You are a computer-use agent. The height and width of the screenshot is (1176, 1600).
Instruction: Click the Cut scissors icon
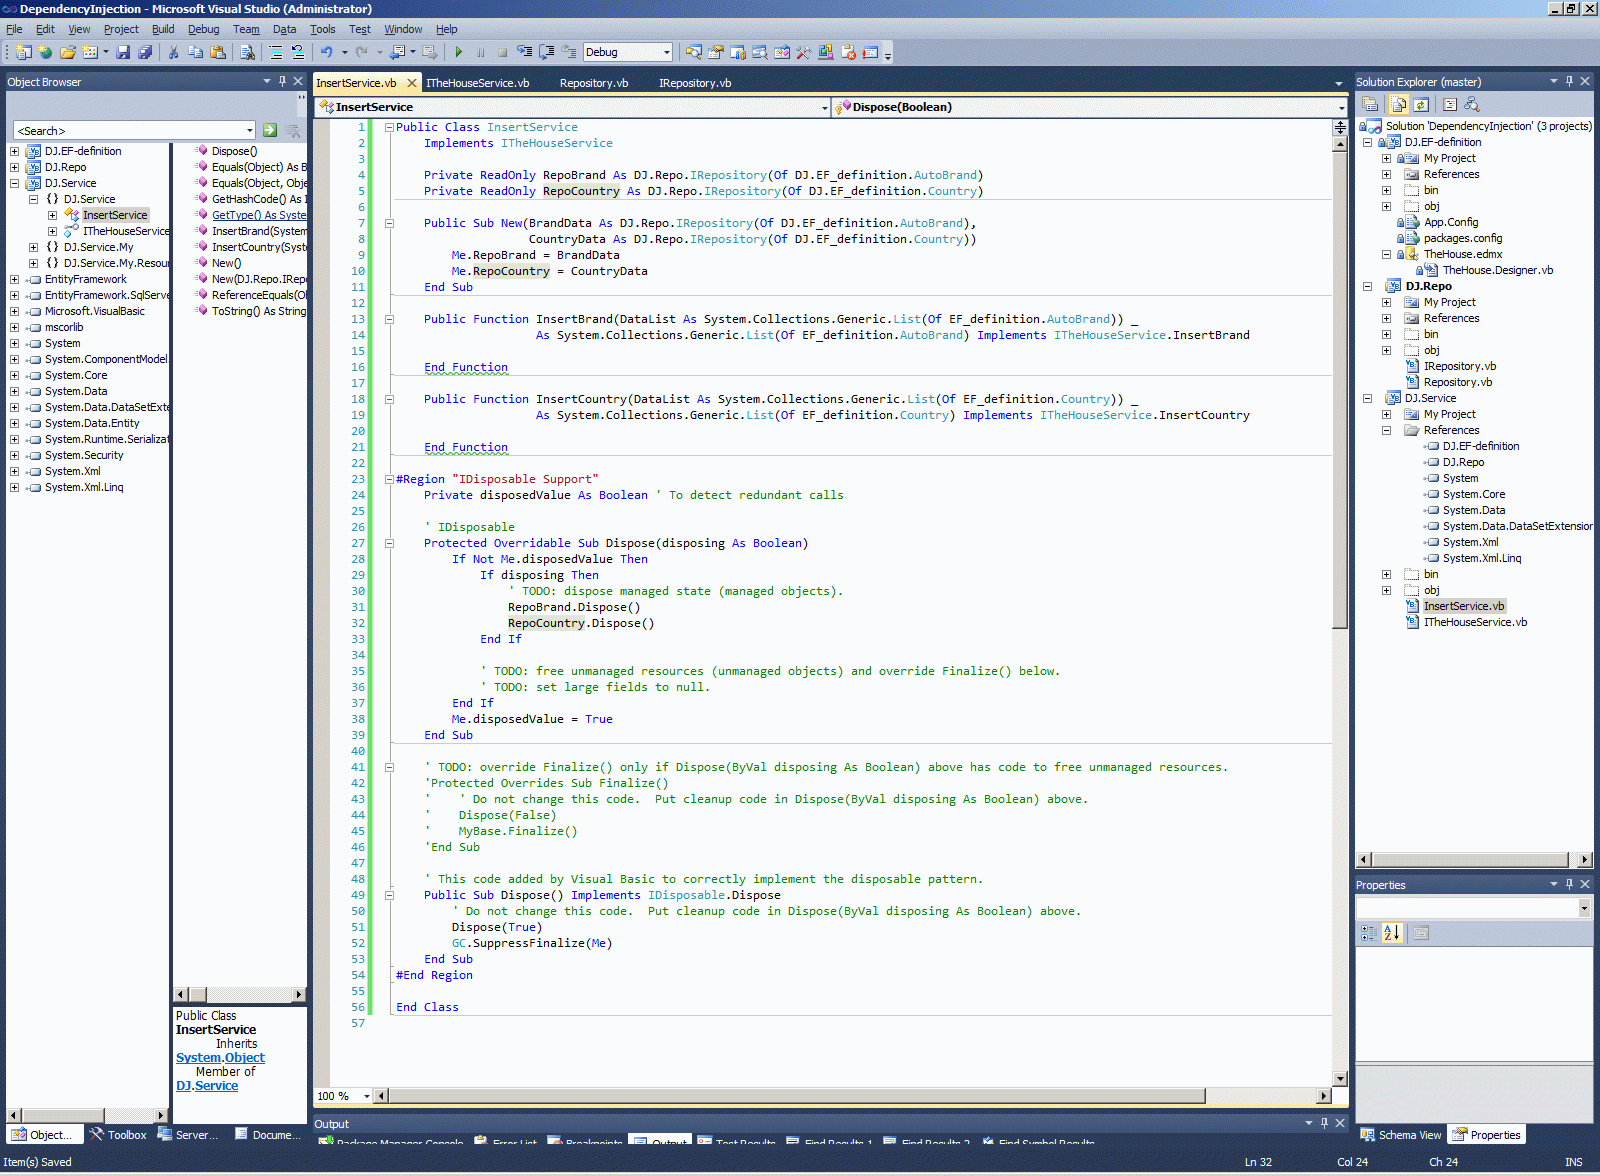tap(173, 52)
